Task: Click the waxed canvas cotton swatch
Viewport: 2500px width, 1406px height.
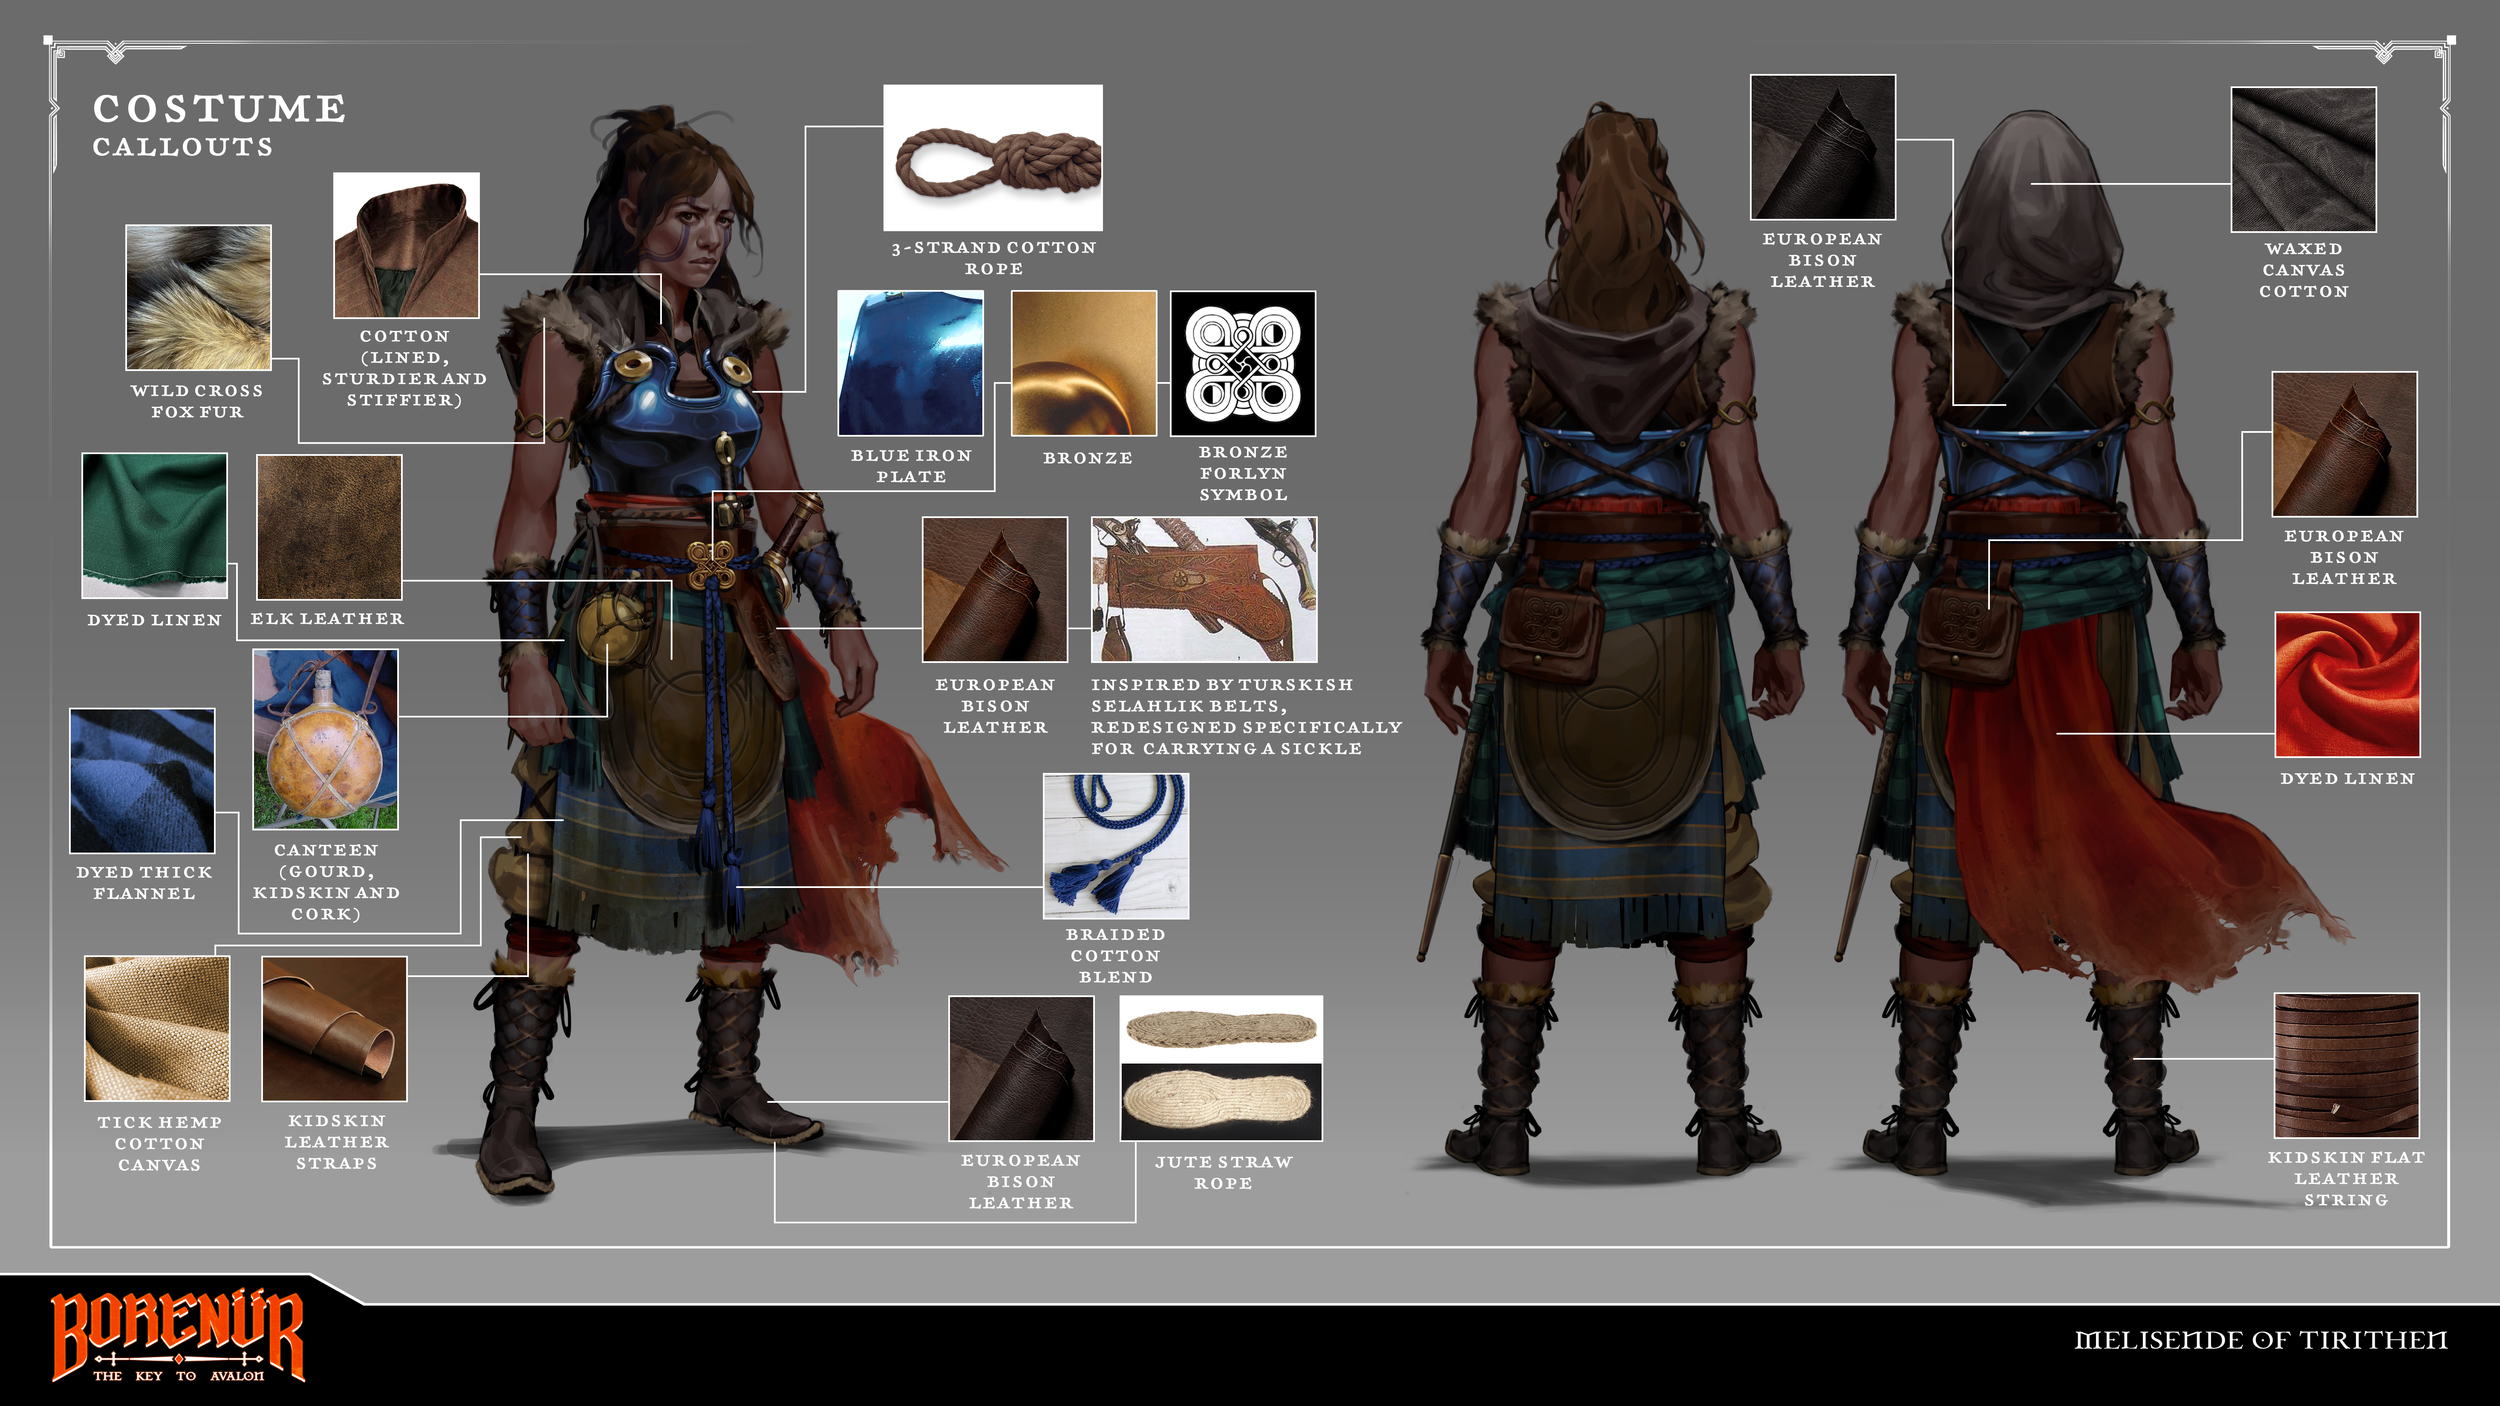Action: 2303,159
